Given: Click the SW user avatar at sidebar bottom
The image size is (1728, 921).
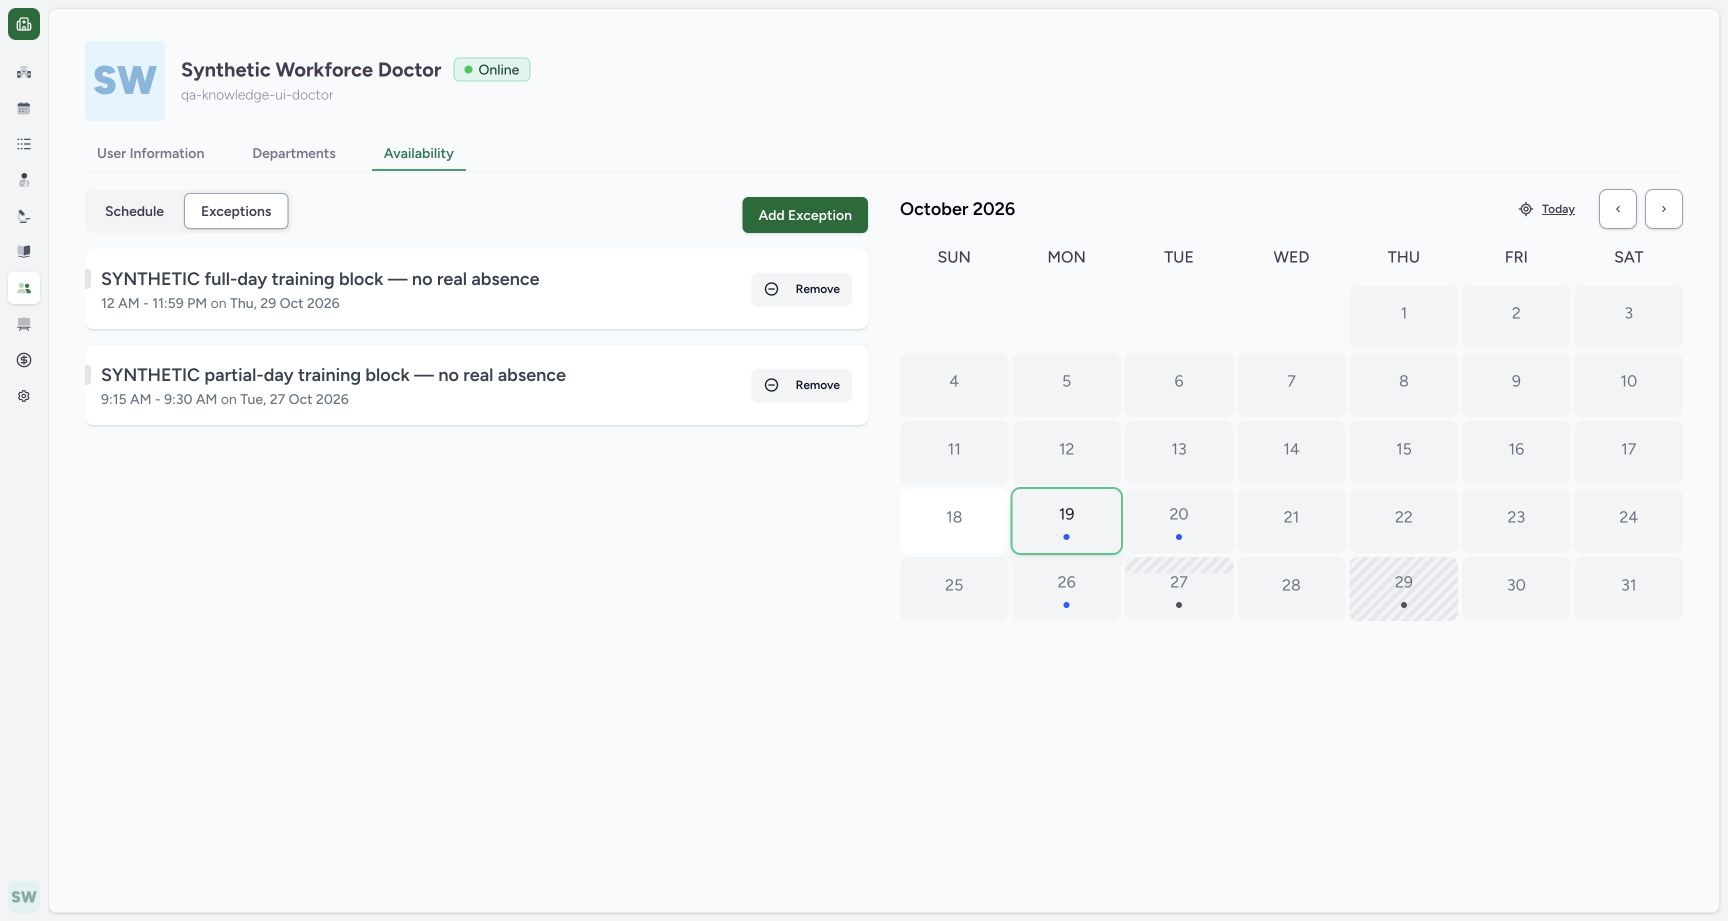Looking at the screenshot, I should pos(24,897).
